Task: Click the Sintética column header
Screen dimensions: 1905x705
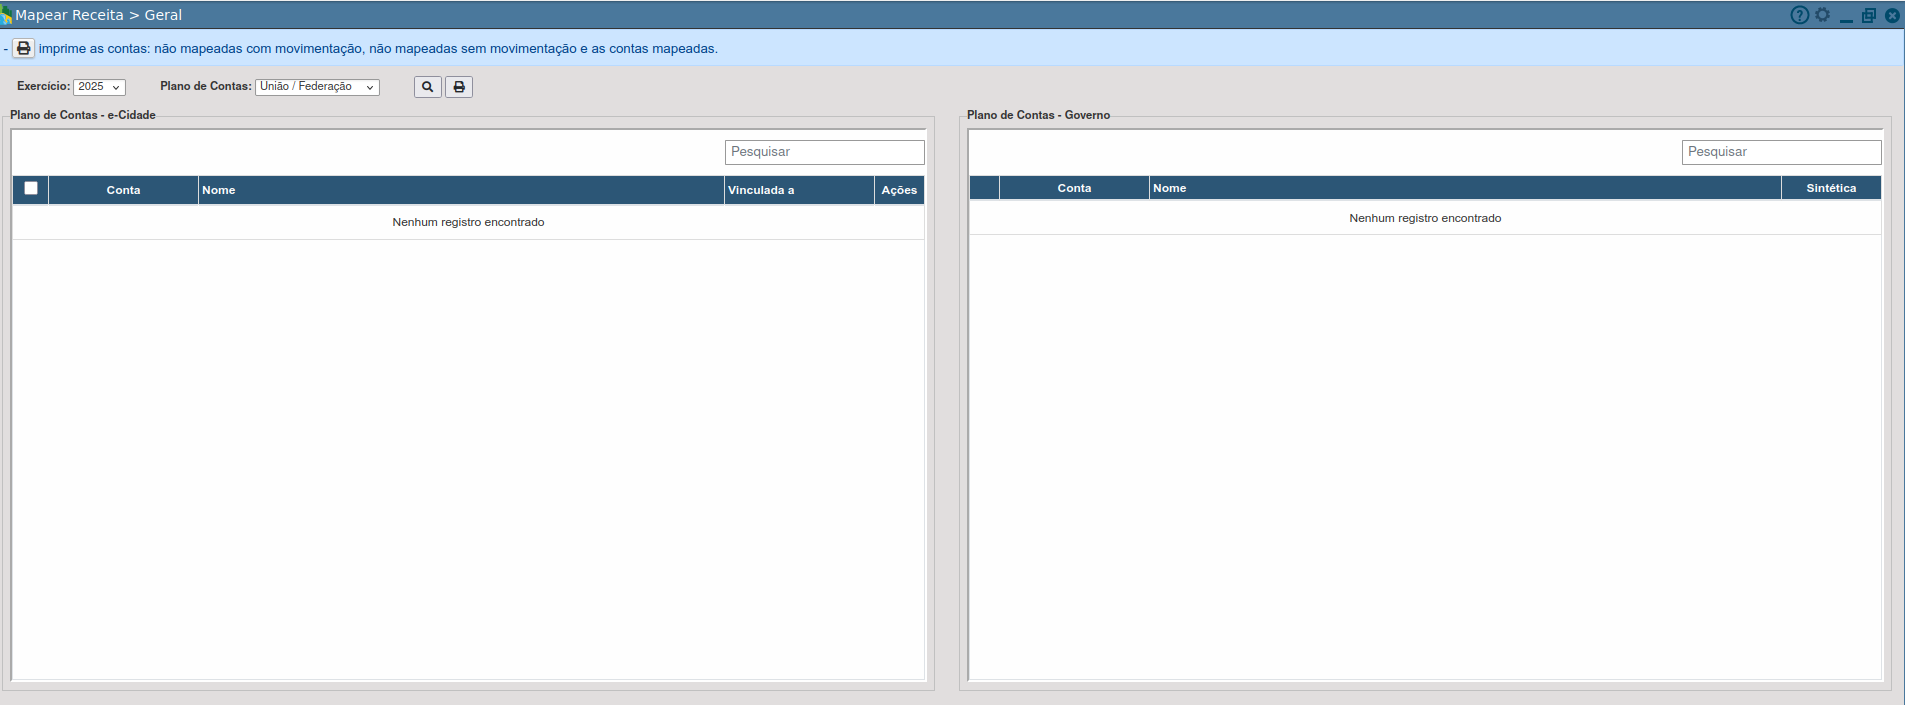Action: click(x=1831, y=188)
